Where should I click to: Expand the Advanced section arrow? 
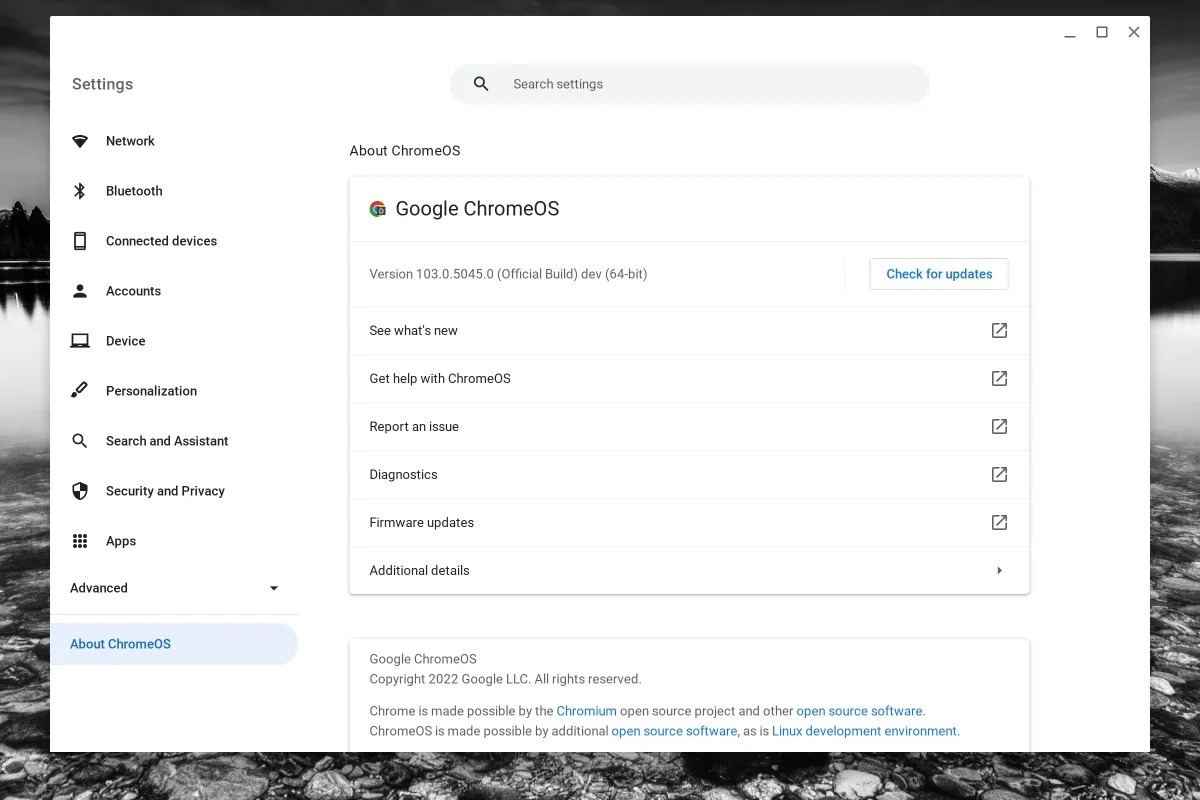(x=274, y=588)
